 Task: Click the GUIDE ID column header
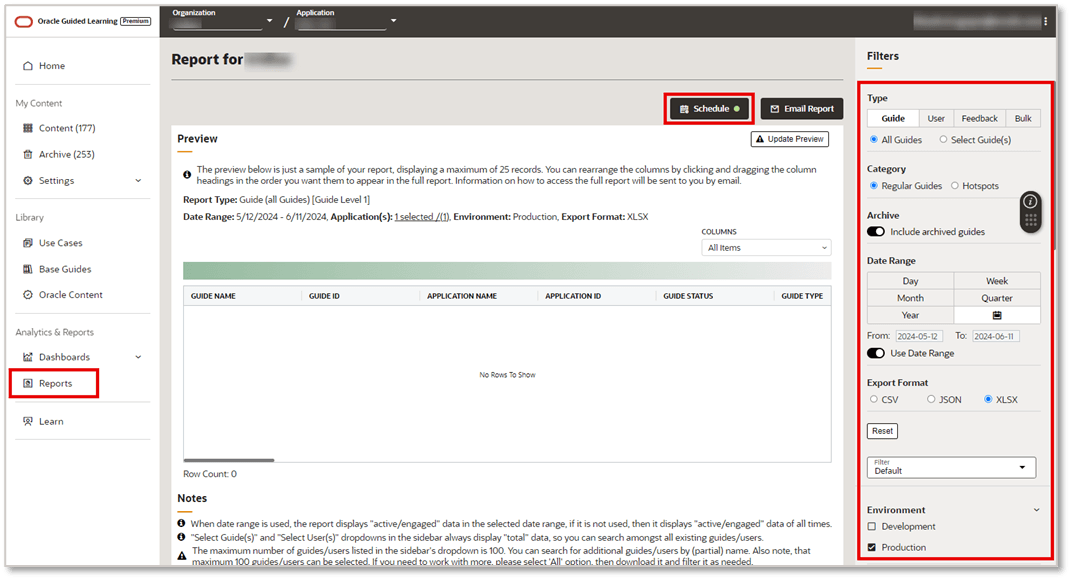point(324,296)
